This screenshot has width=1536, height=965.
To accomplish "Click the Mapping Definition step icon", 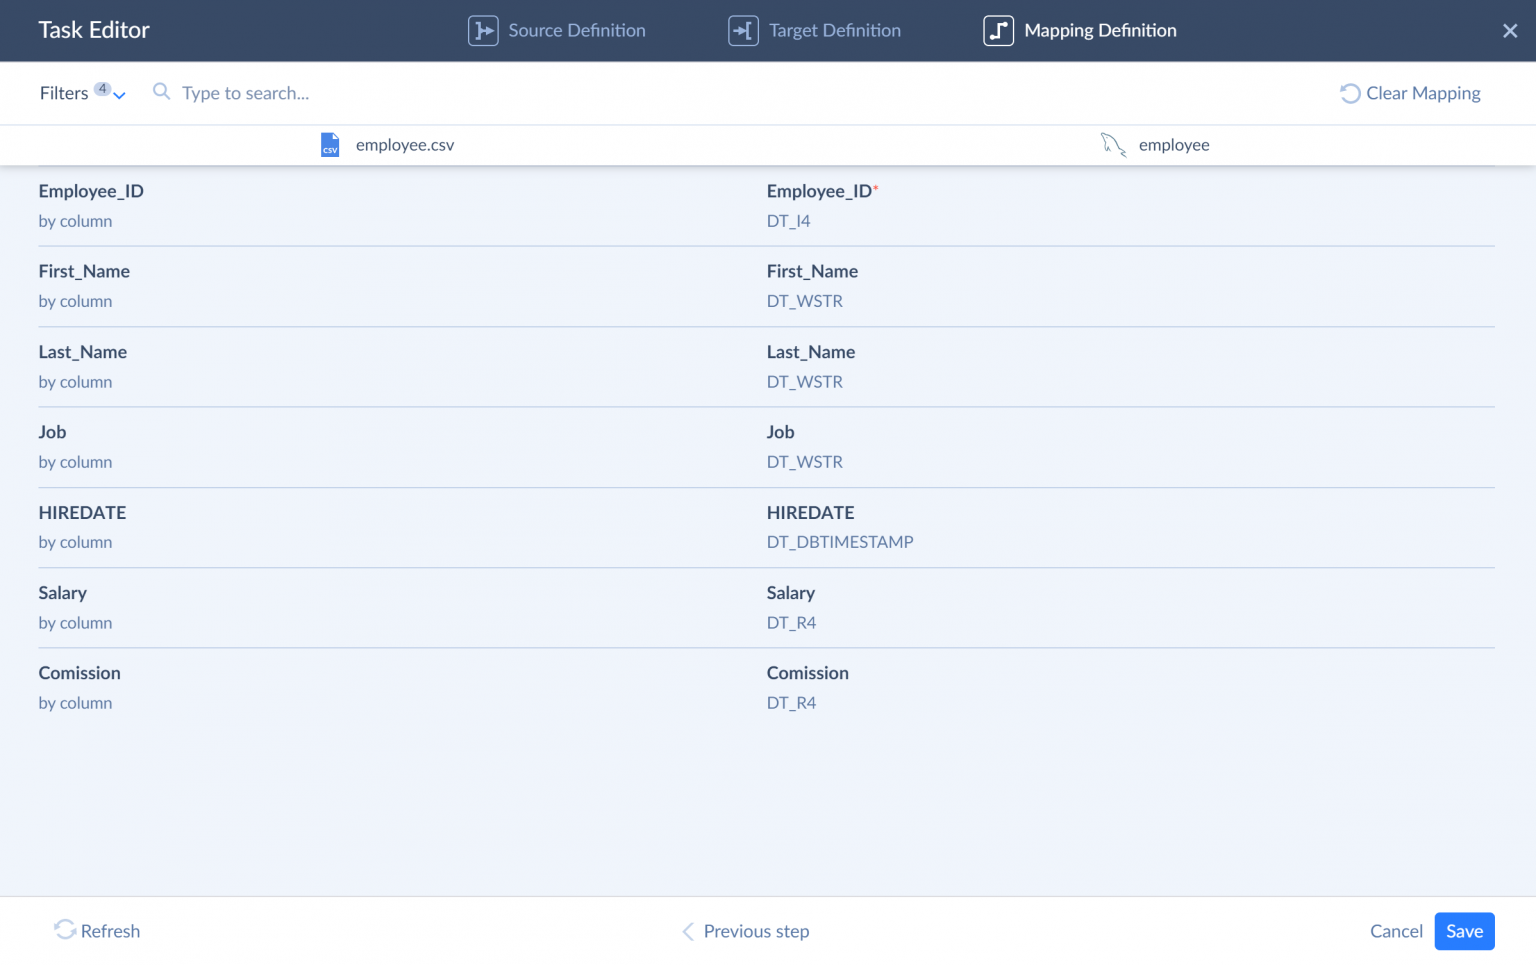I will tap(998, 31).
